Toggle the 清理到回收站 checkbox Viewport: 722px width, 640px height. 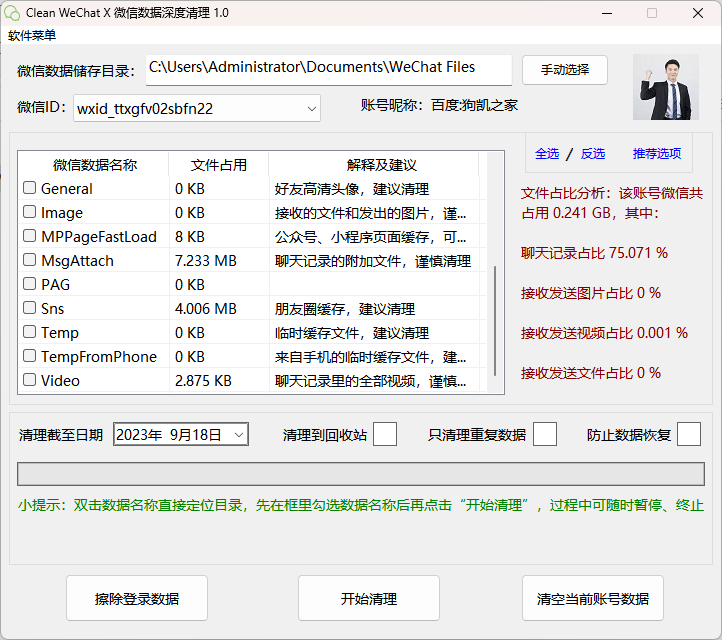pyautogui.click(x=385, y=434)
